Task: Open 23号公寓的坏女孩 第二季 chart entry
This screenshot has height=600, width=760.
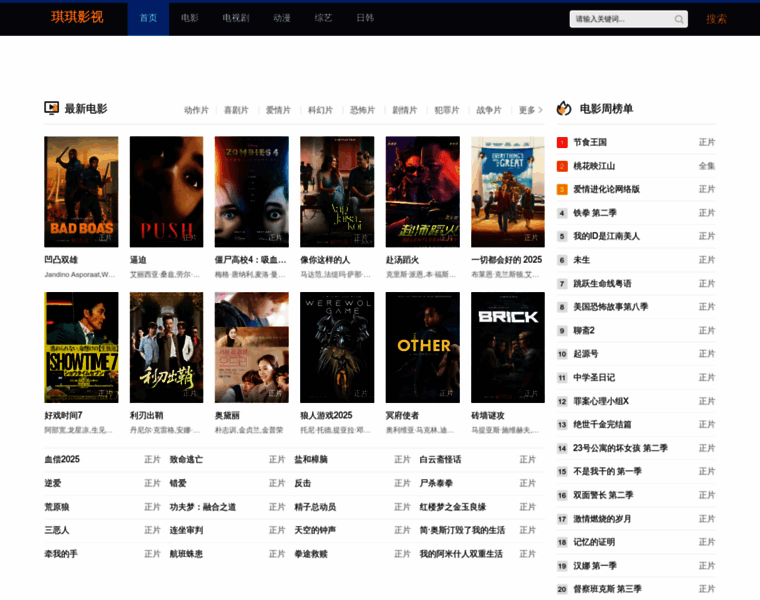Action: (x=620, y=448)
